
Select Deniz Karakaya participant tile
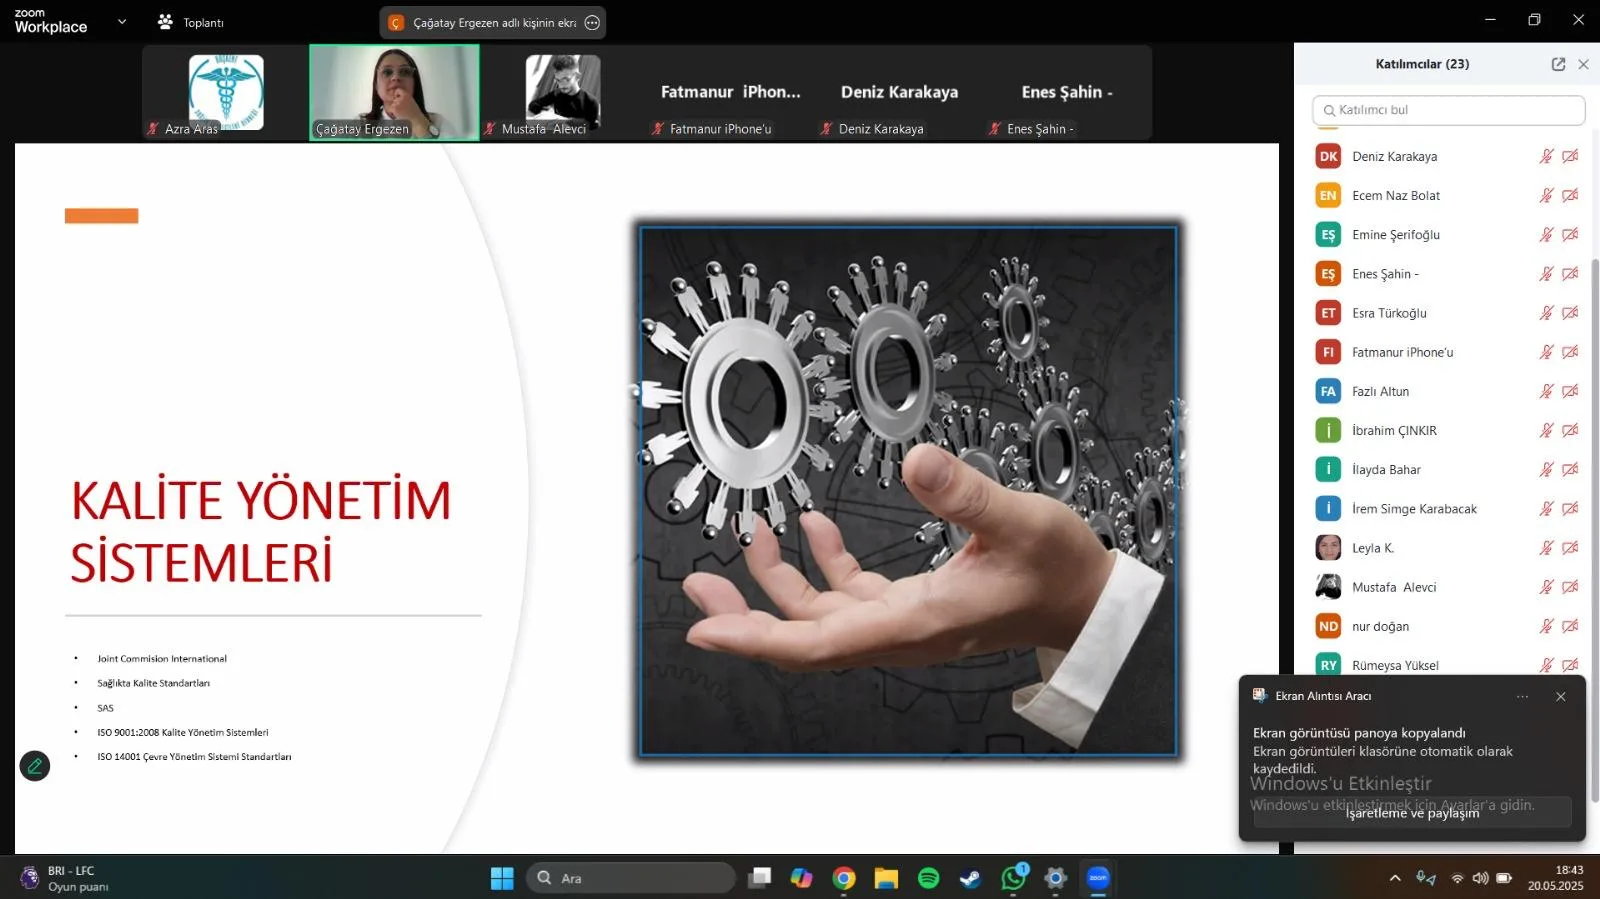coord(899,92)
